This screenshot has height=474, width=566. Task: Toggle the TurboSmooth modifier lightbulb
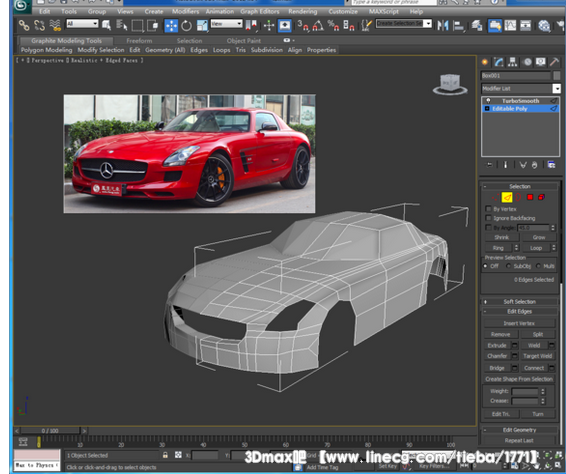click(x=488, y=101)
